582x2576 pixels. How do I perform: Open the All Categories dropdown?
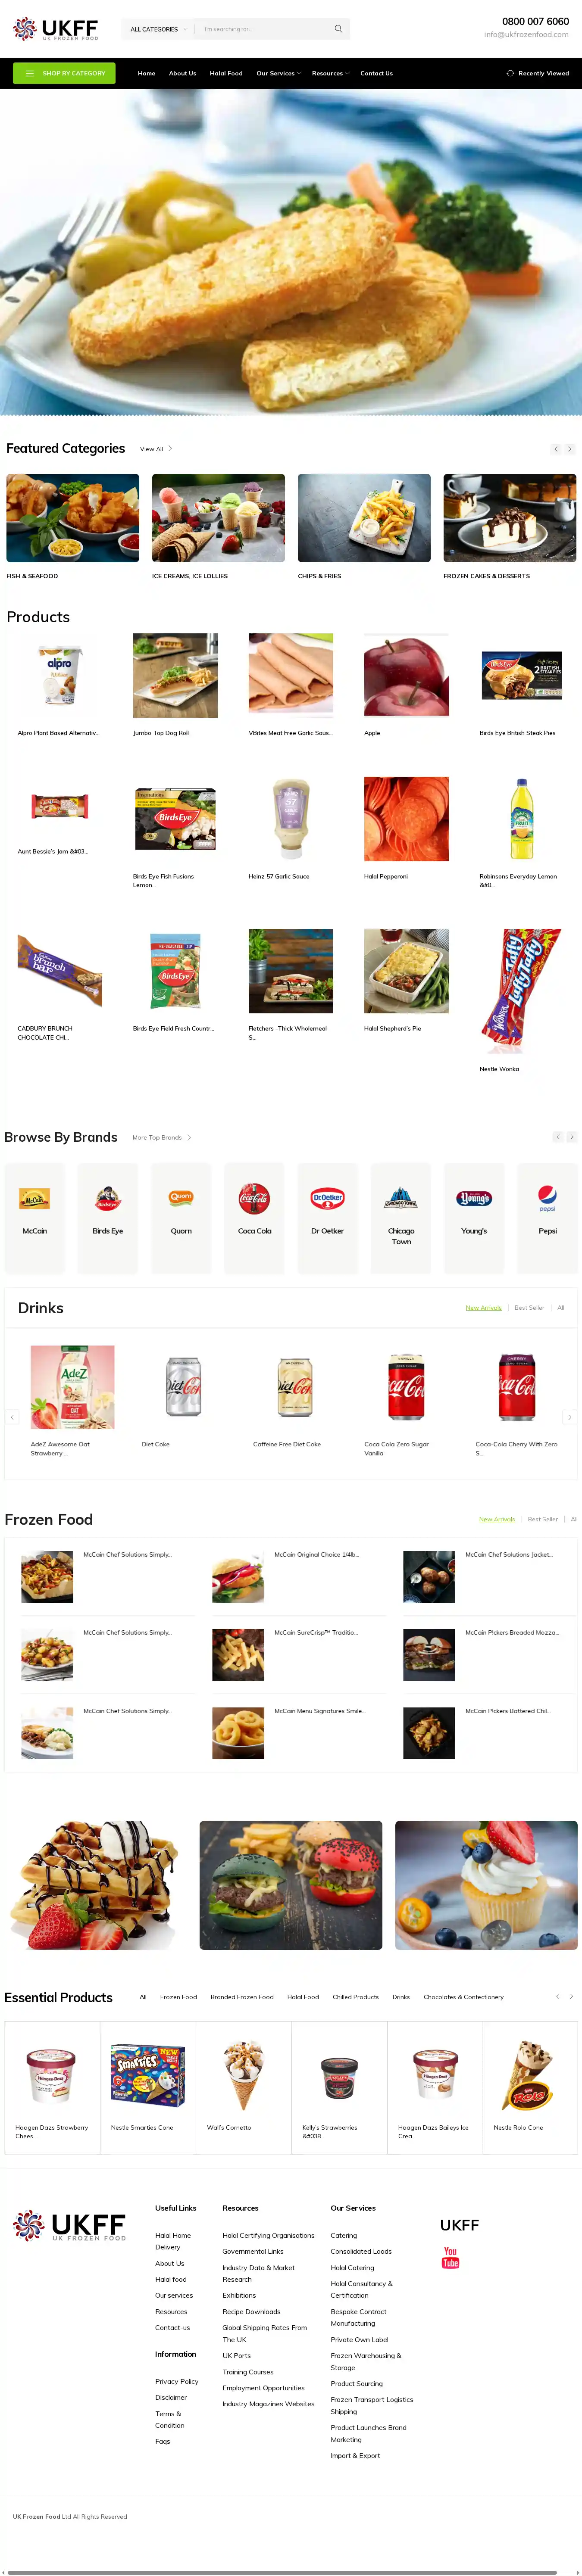coord(158,29)
